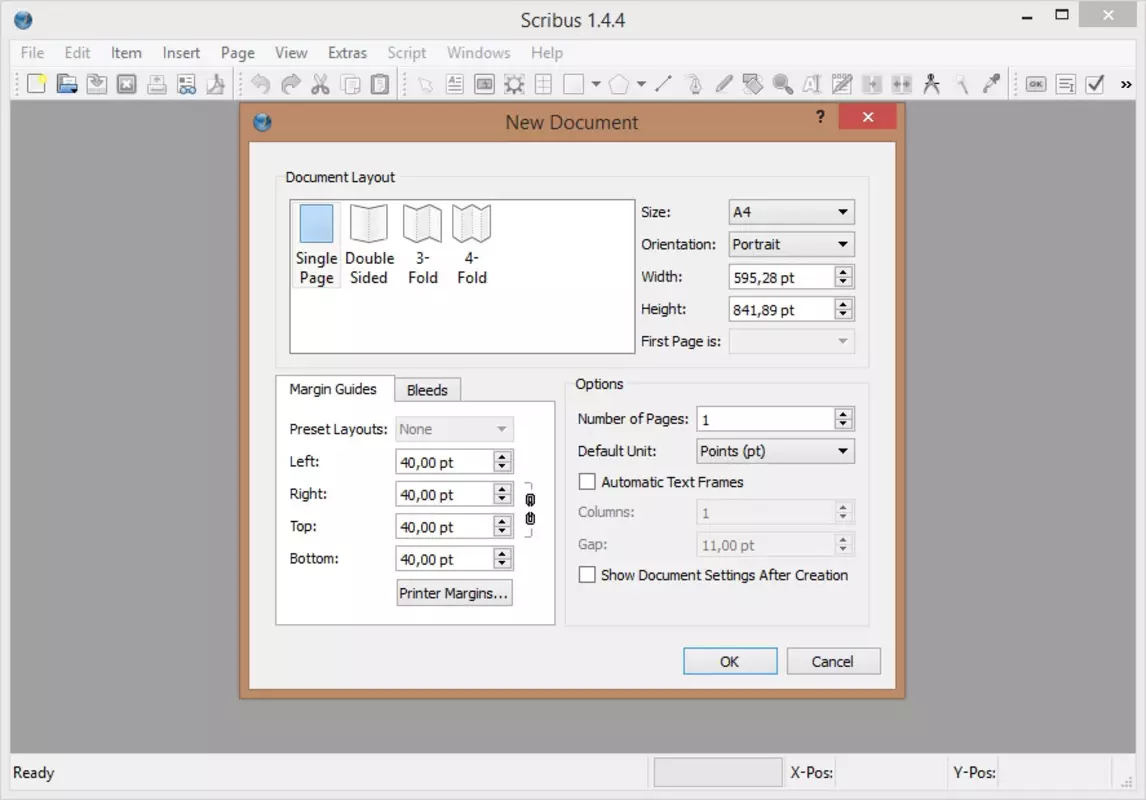Viewport: 1146px width, 800px height.
Task: Increase the Bottom margin stepper
Action: (x=502, y=553)
